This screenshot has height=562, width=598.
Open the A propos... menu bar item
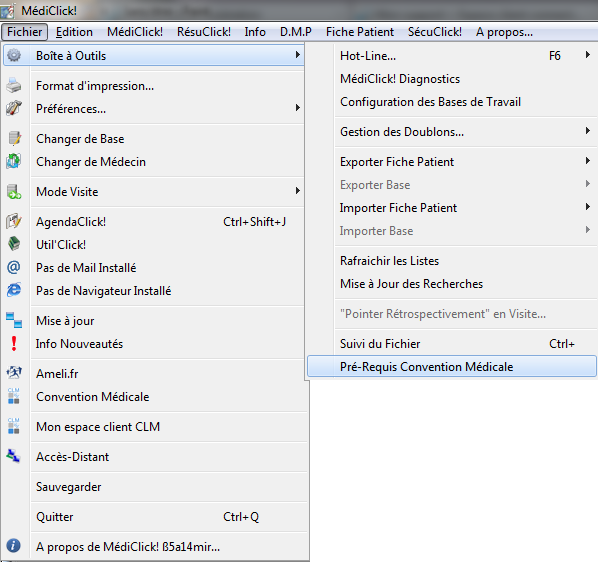click(x=504, y=32)
